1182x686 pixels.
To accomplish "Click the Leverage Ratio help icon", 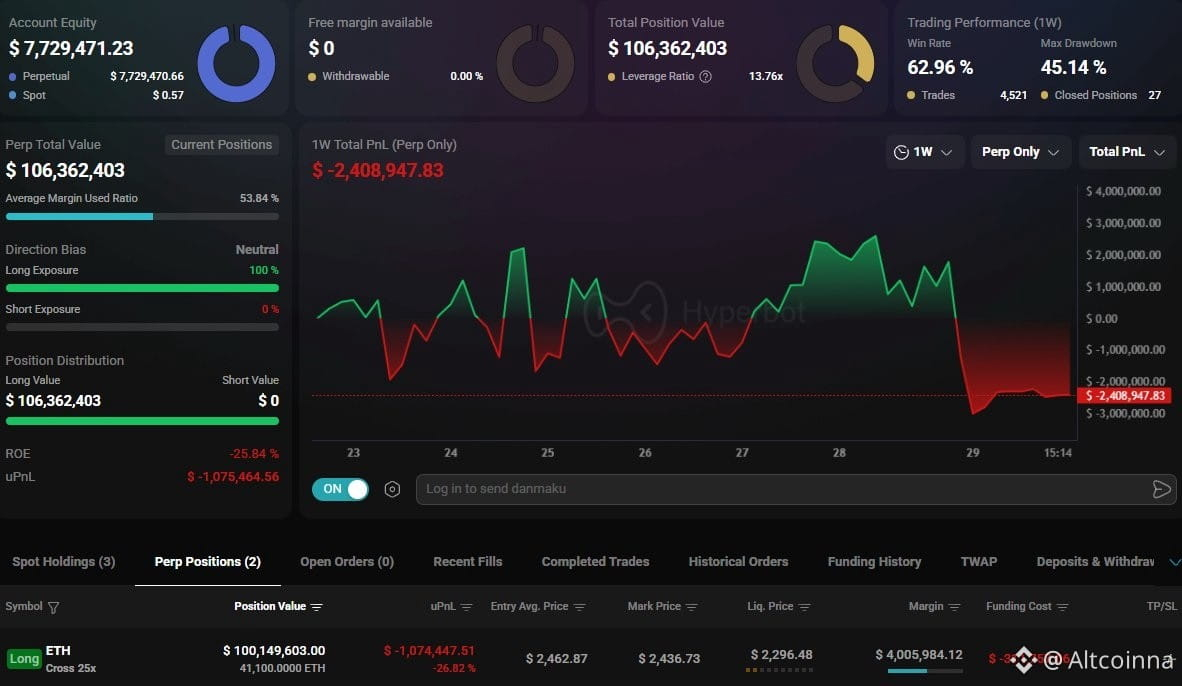I will [x=706, y=76].
